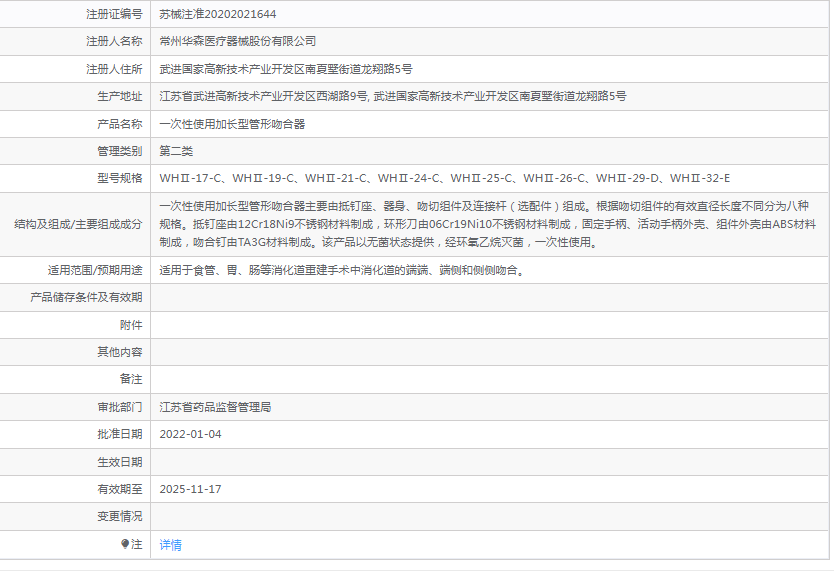The image size is (834, 571).
Task: Click the 生产地址 address text
Action: click(x=393, y=96)
